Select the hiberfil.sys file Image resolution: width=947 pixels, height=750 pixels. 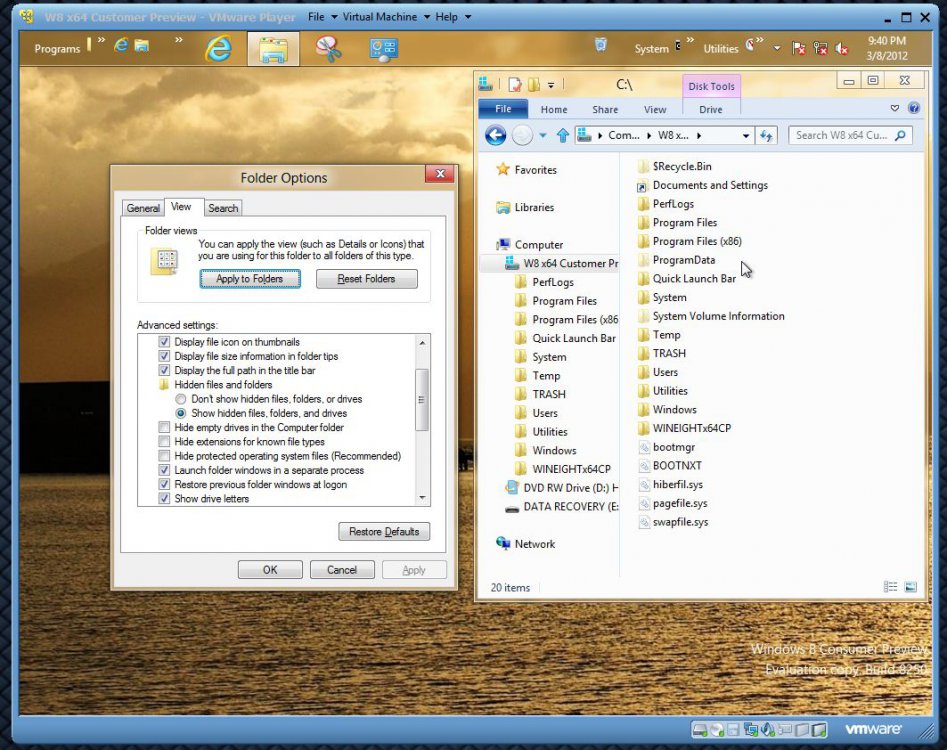click(x=677, y=484)
